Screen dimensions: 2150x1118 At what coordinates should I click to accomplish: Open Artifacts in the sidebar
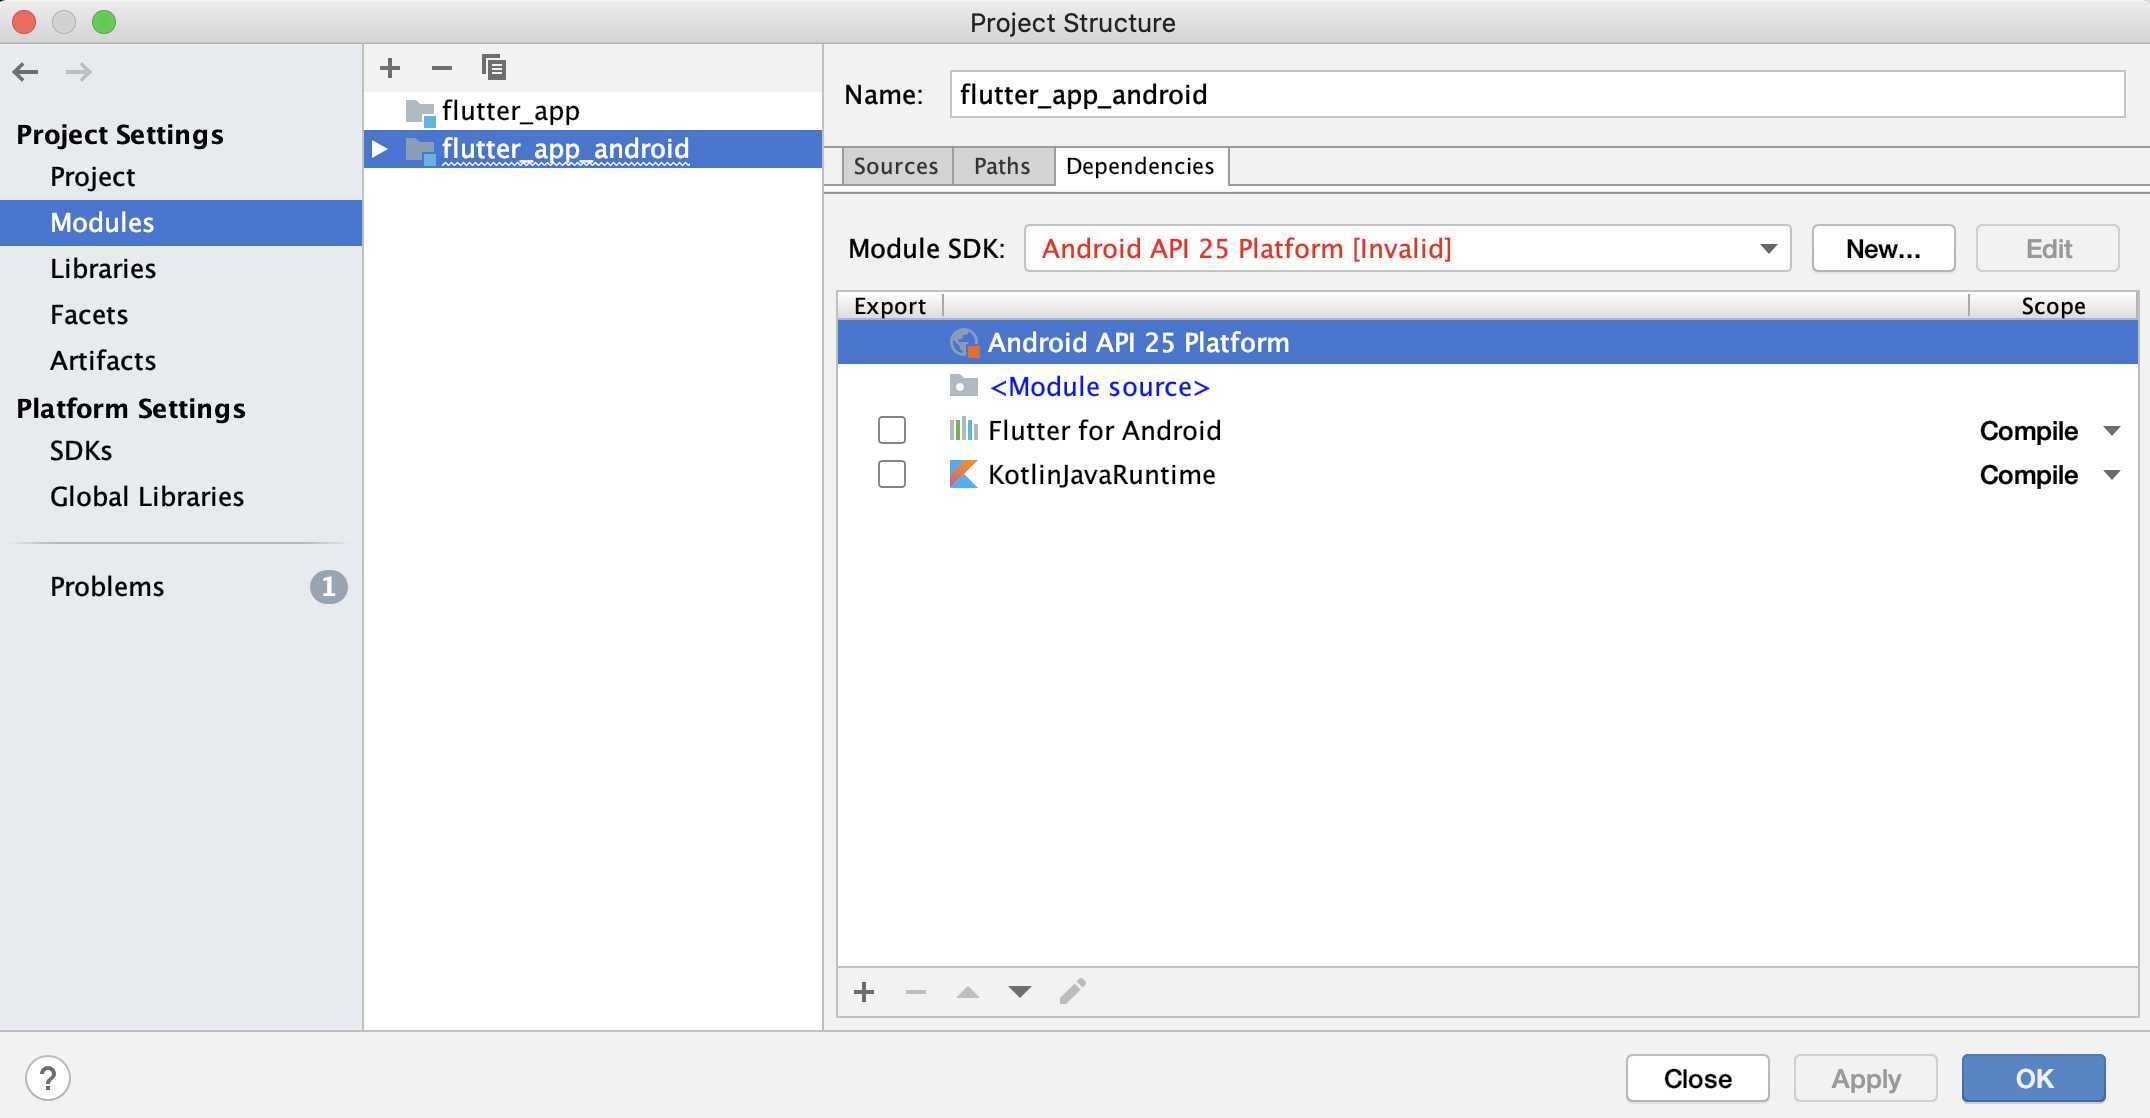103,361
